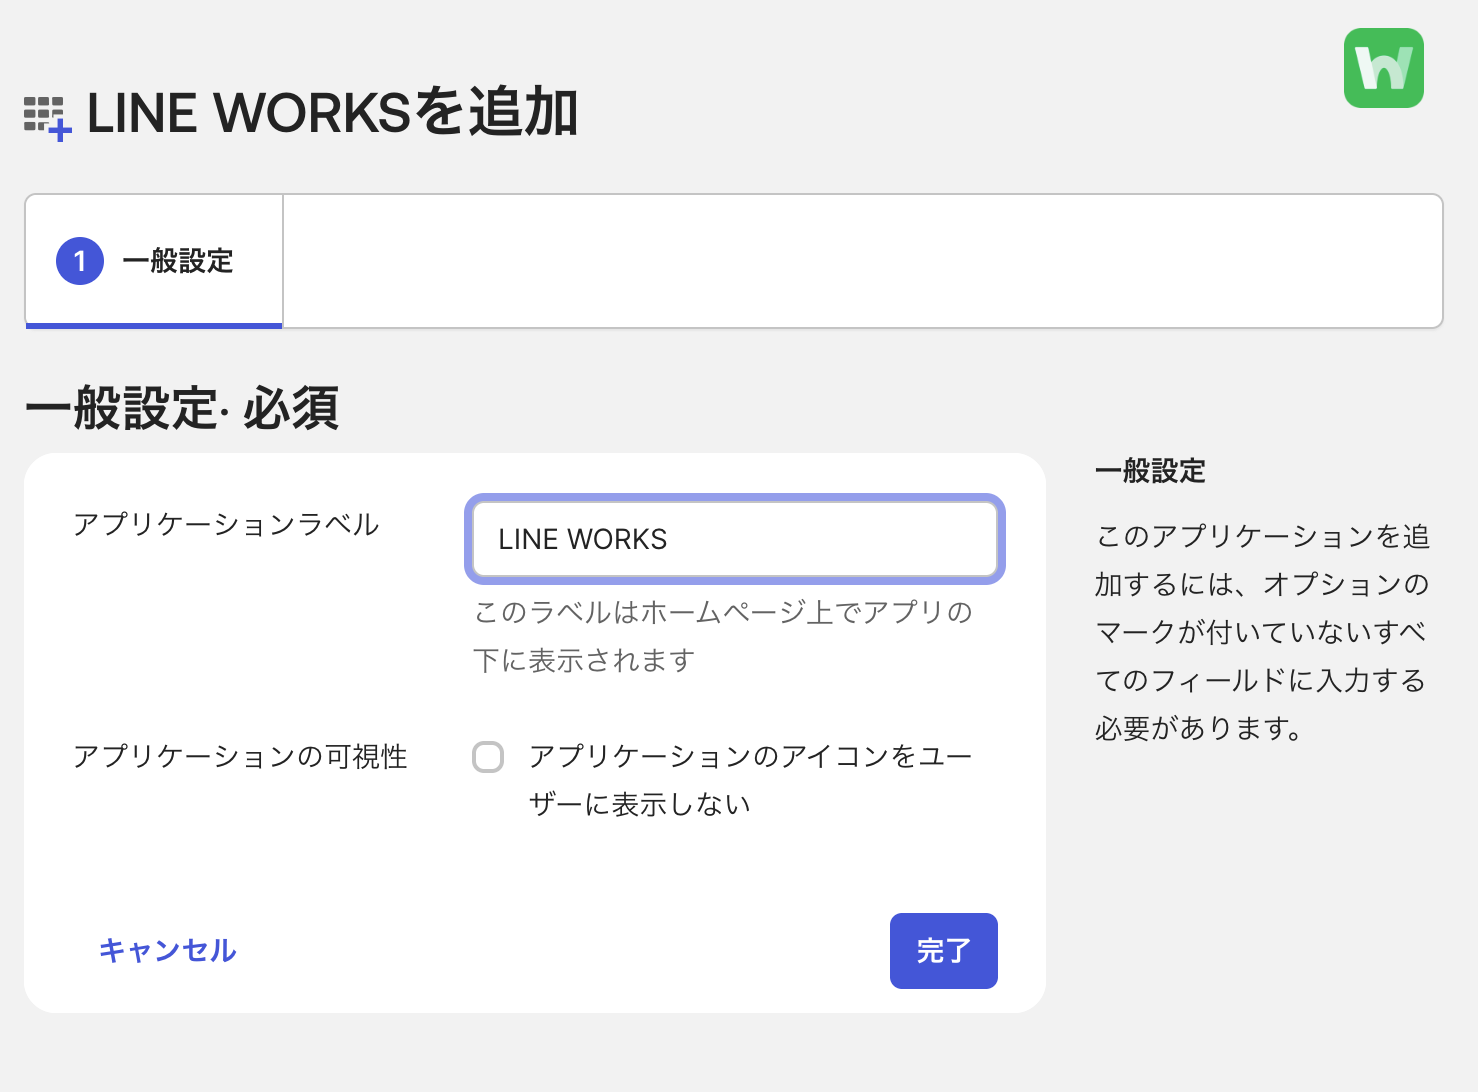Click the キャンセル link
This screenshot has height=1092, width=1478.
(168, 950)
